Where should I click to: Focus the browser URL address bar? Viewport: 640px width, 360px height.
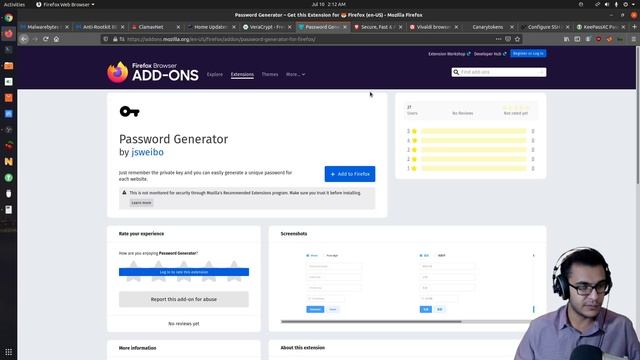(302, 39)
